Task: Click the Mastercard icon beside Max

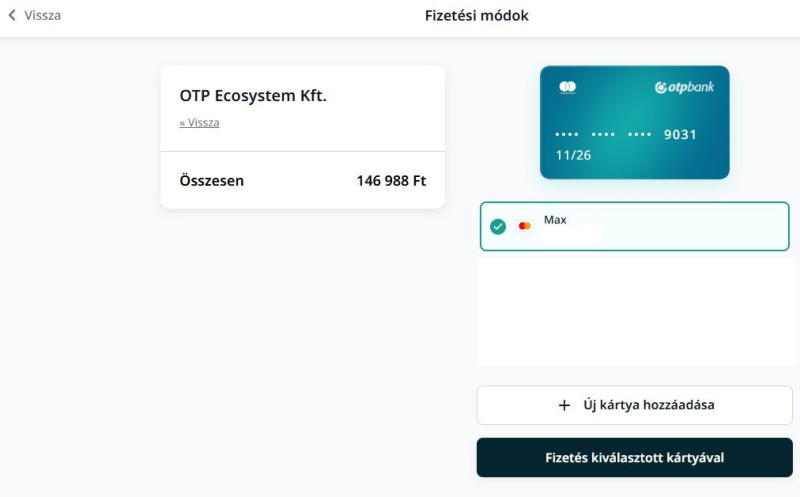Action: point(525,226)
